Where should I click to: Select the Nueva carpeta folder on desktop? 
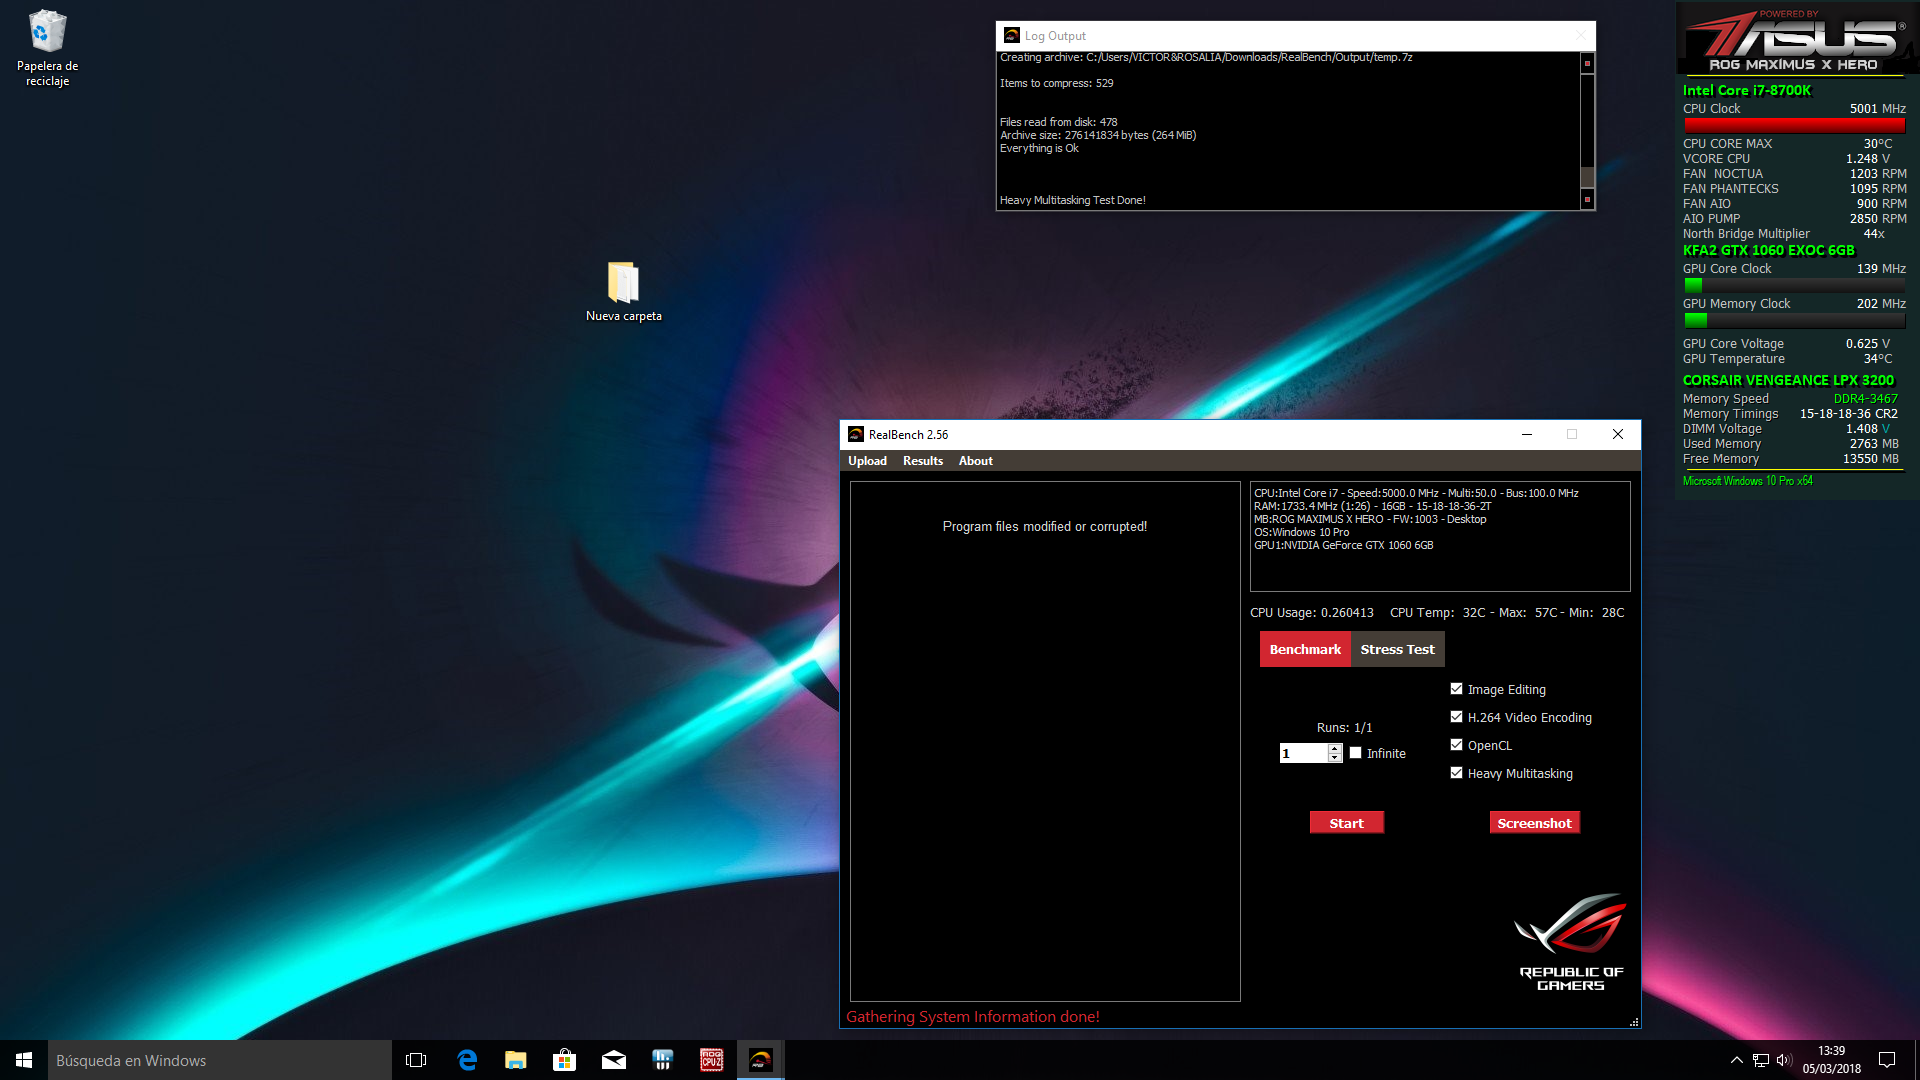(x=623, y=292)
